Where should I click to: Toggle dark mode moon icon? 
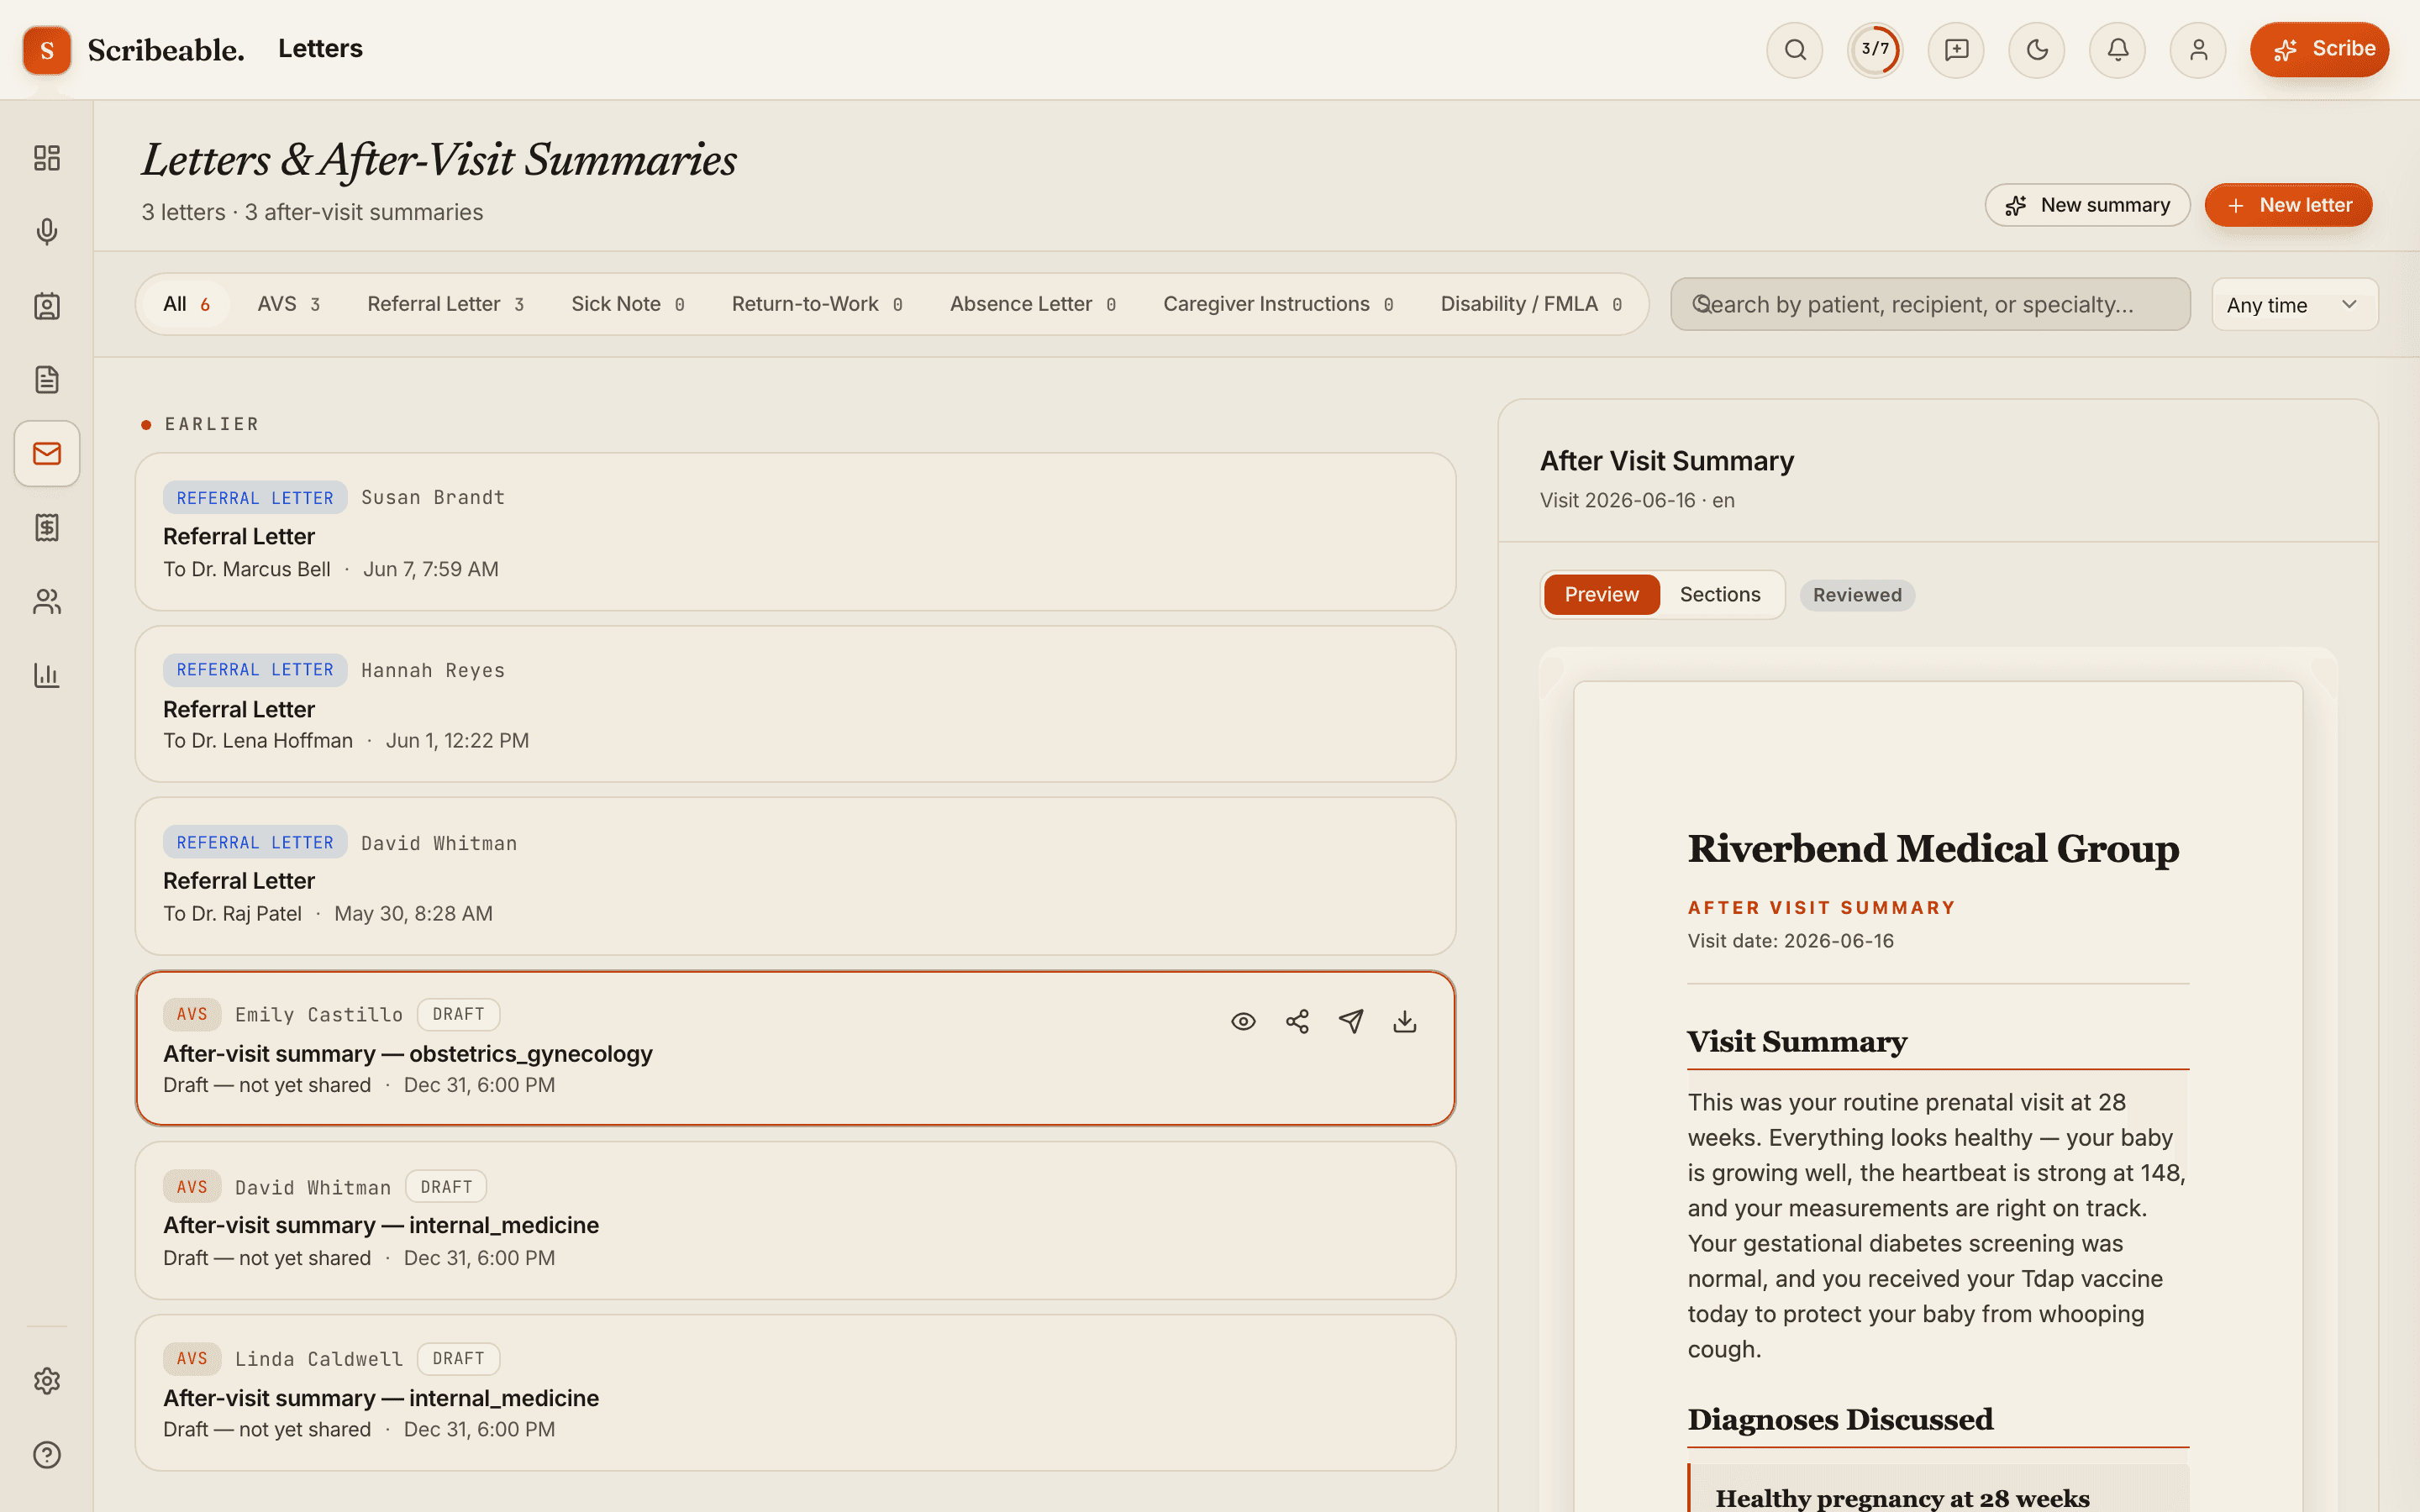(2037, 50)
